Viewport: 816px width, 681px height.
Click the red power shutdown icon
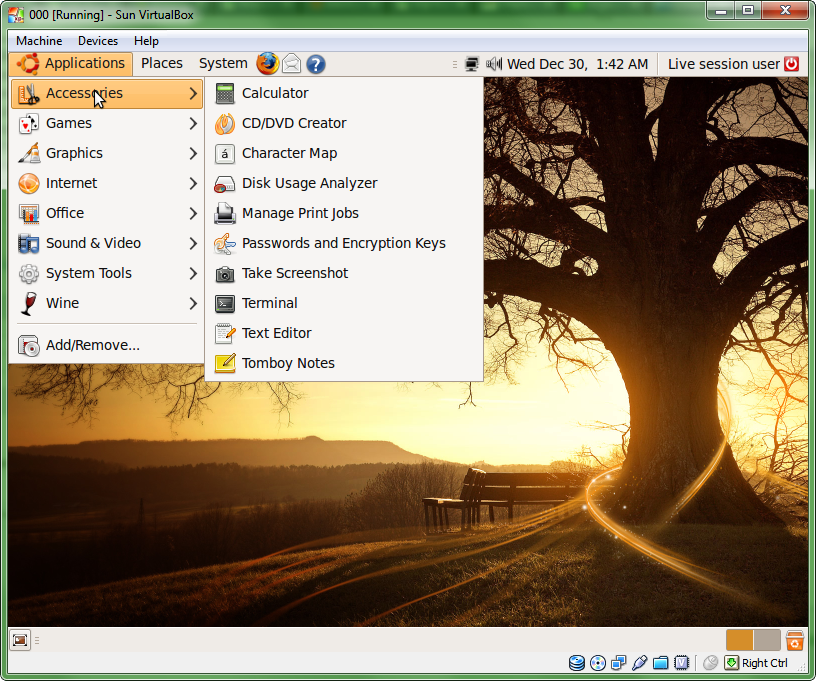click(792, 64)
